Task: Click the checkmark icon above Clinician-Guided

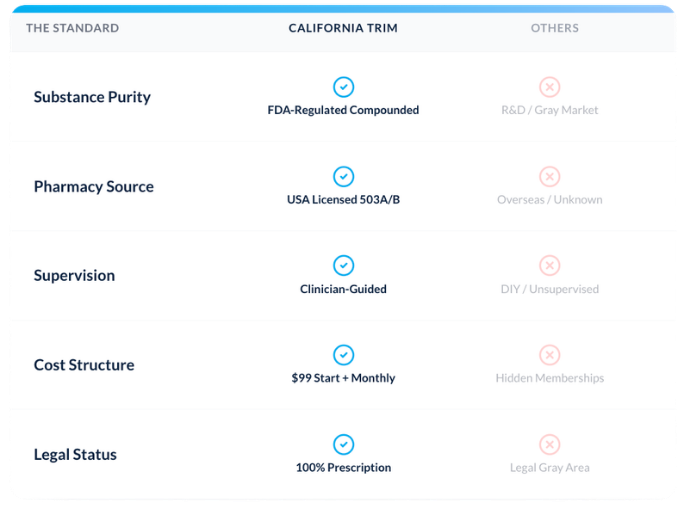Action: tap(343, 265)
